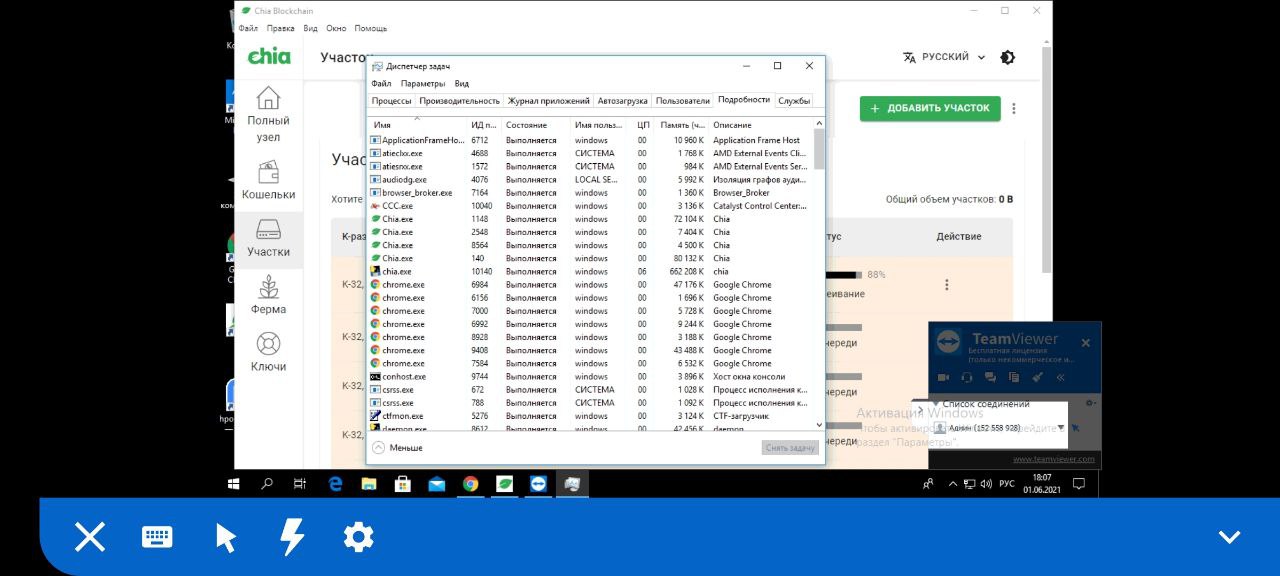Image resolution: width=1280 pixels, height=576 pixels.
Task: Sort processes by Имя column header
Action: [x=418, y=125]
